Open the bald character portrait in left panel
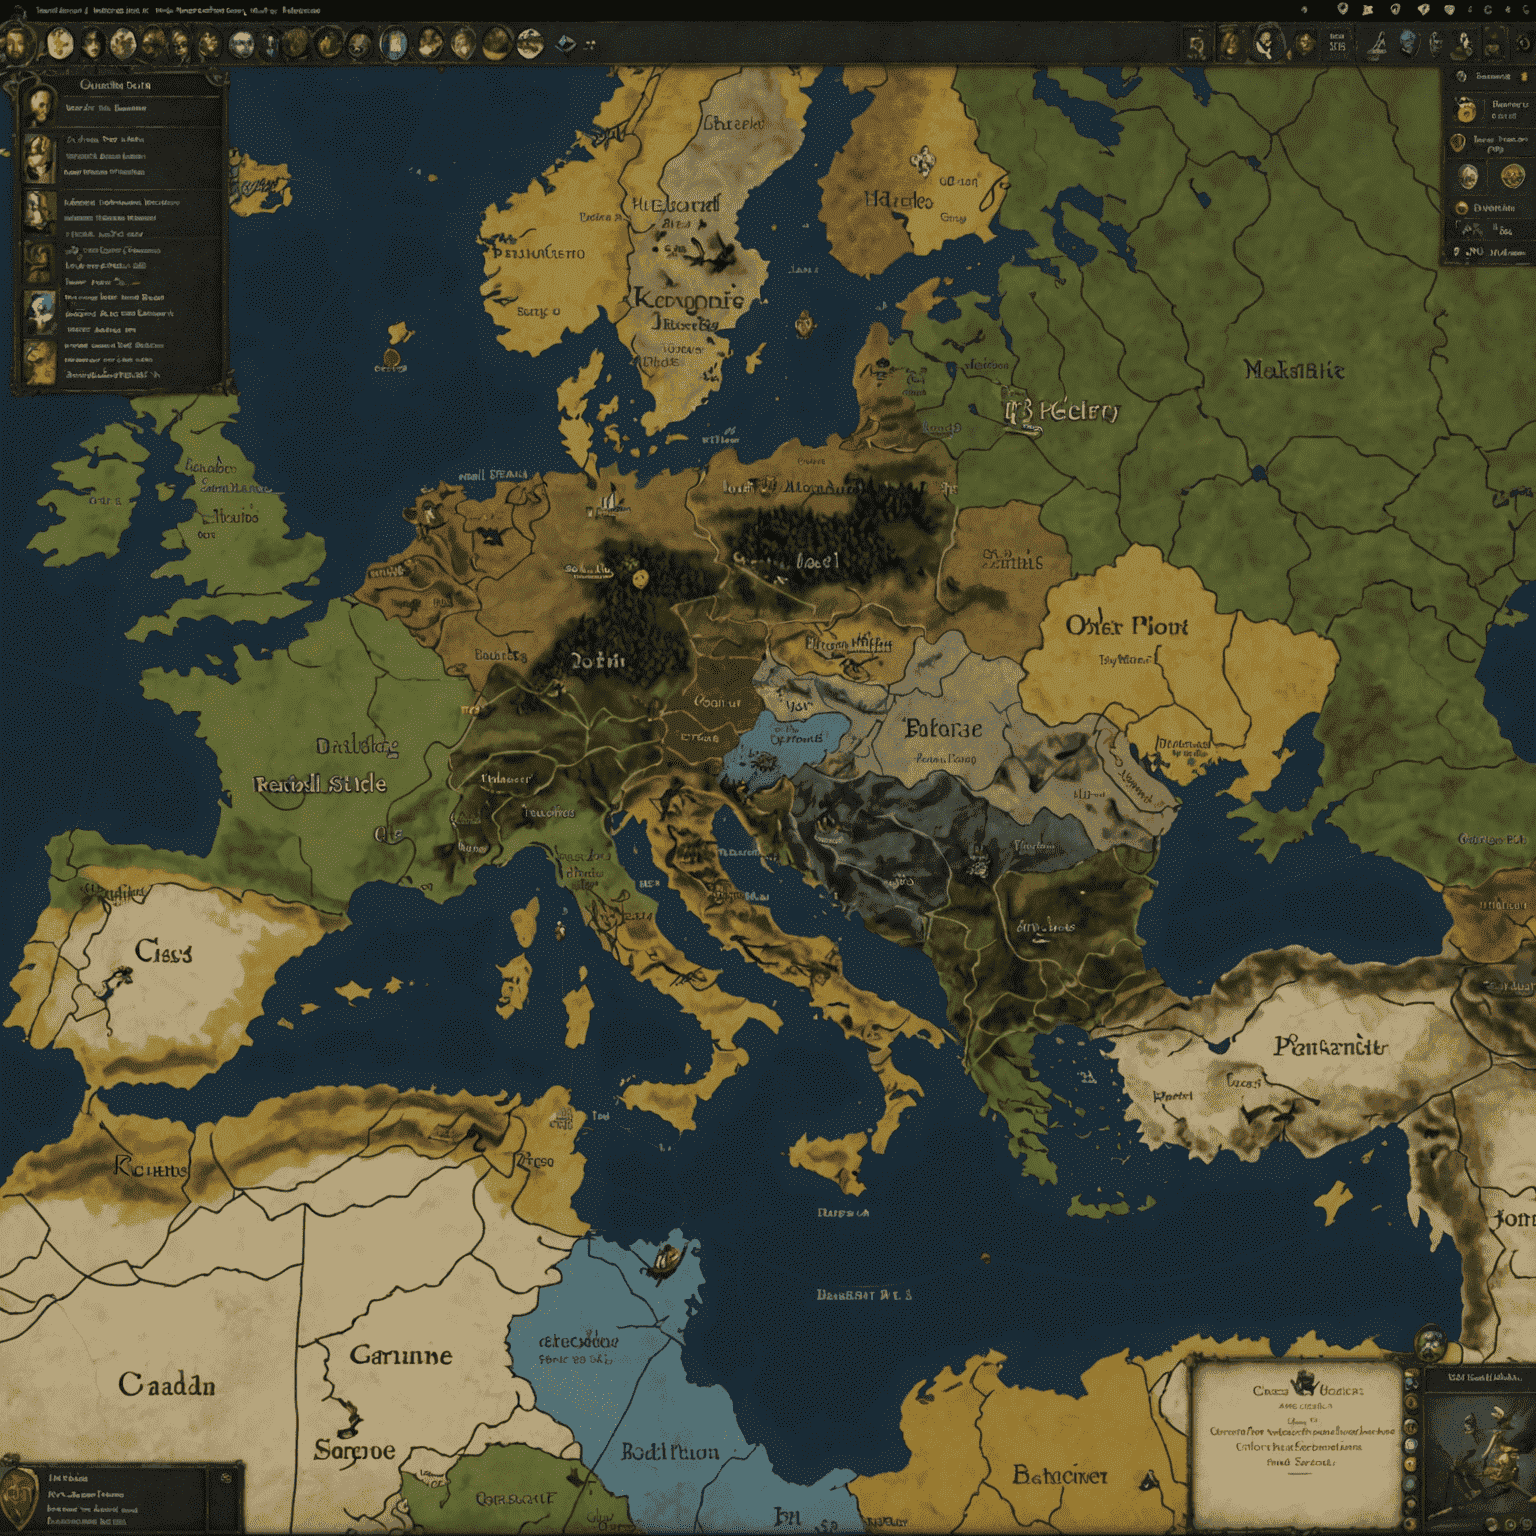Screen dimensions: 1536x1536 (41, 105)
